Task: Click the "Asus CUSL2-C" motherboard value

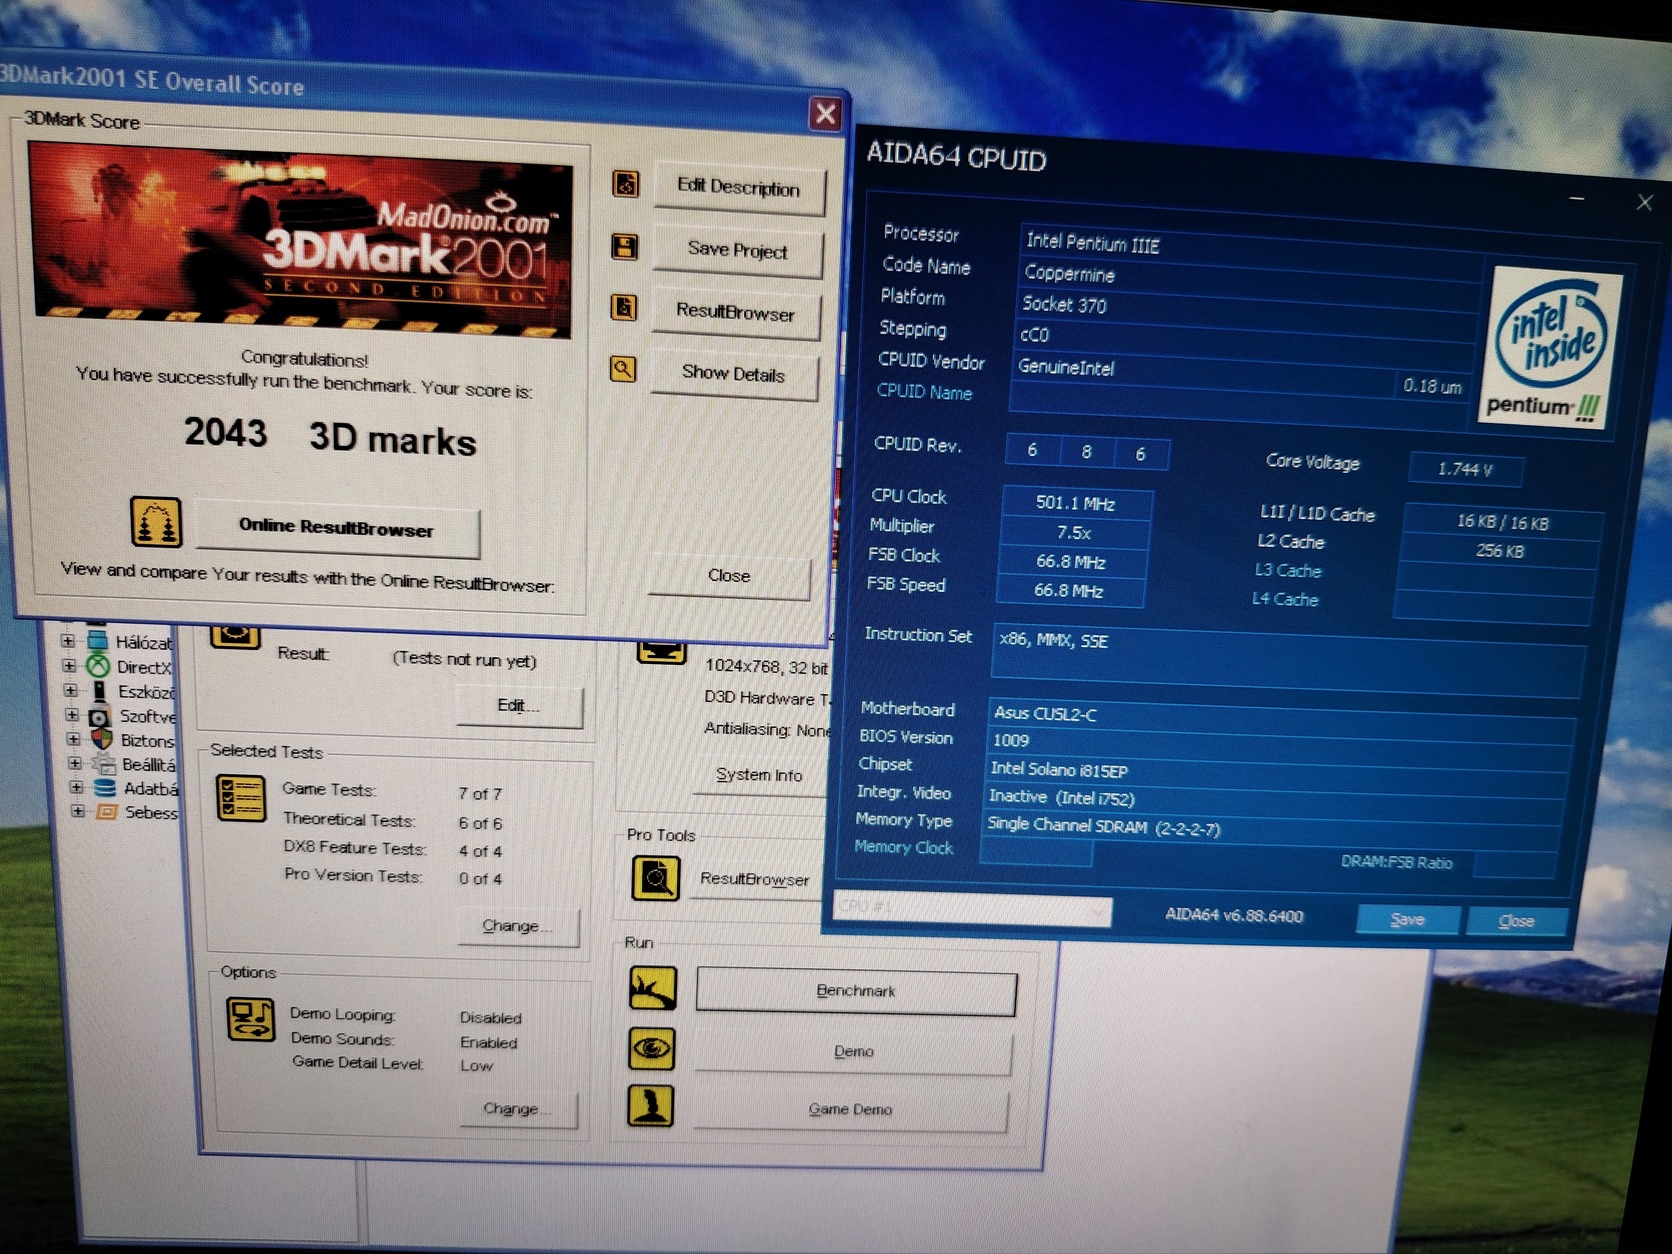Action: click(1045, 714)
